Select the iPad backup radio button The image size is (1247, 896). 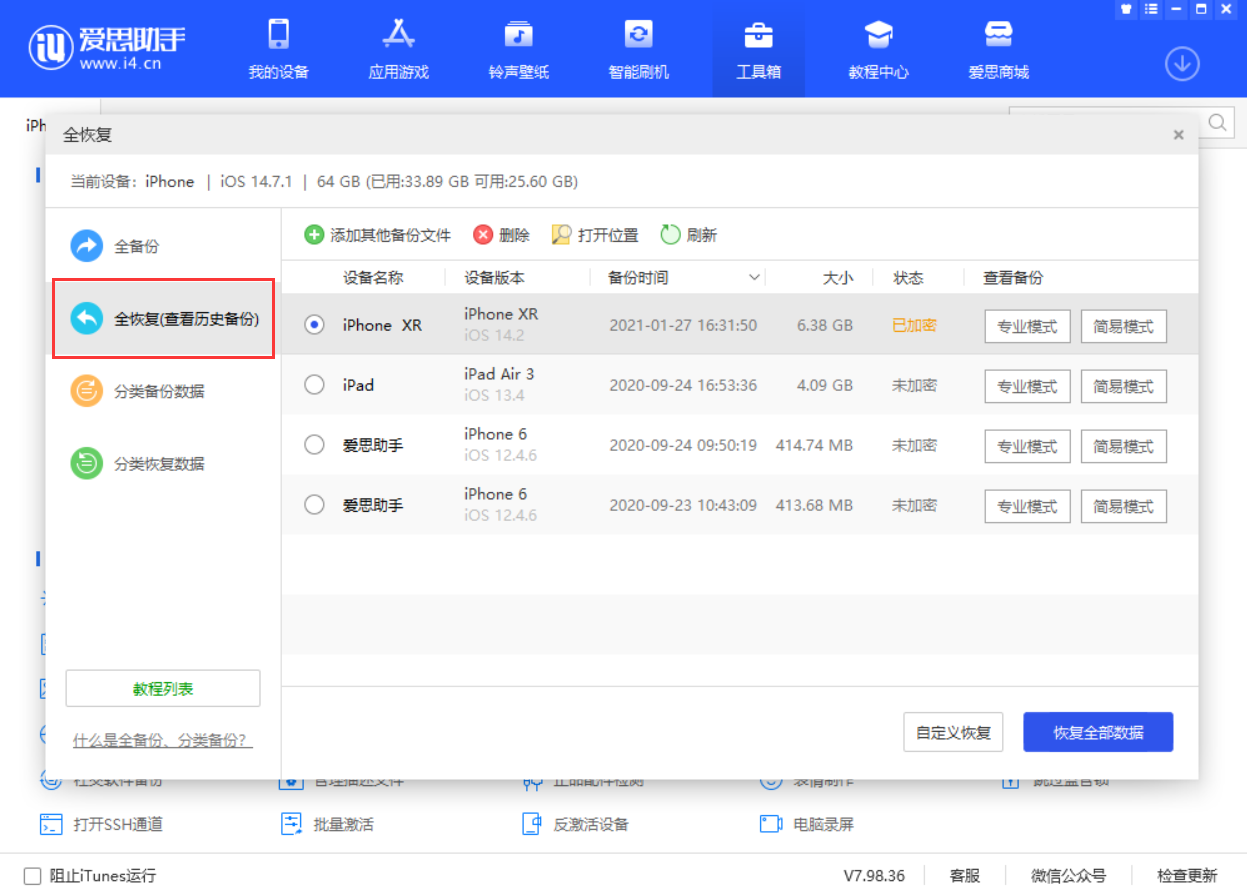[x=314, y=385]
